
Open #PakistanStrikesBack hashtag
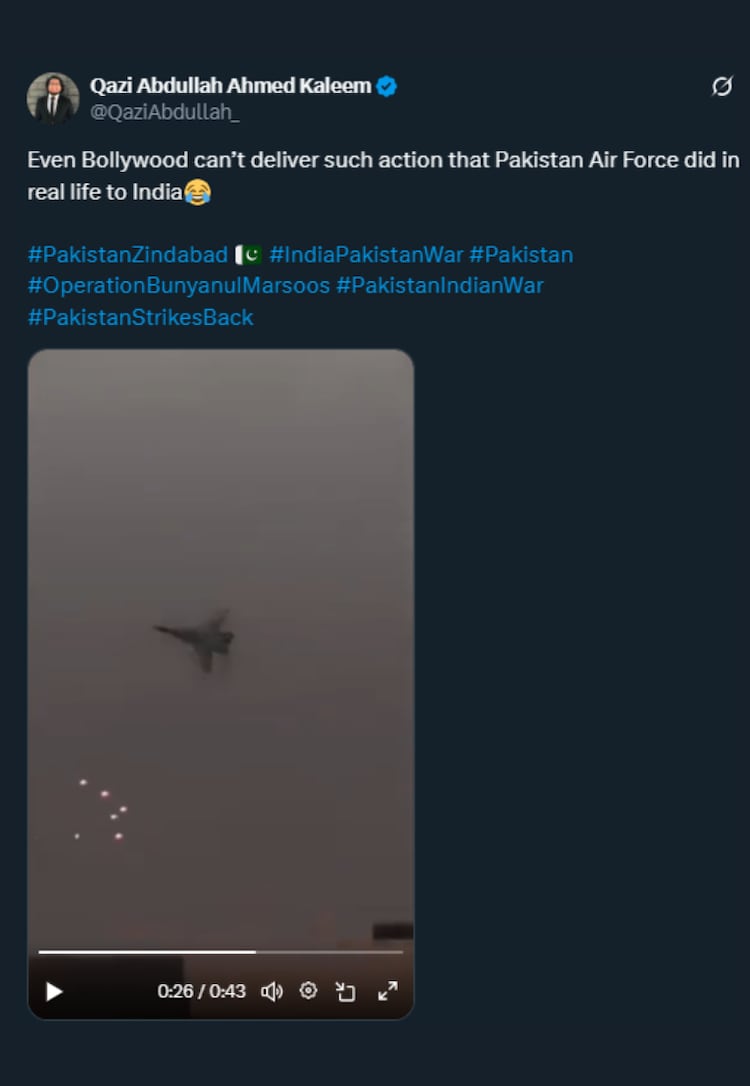(140, 318)
